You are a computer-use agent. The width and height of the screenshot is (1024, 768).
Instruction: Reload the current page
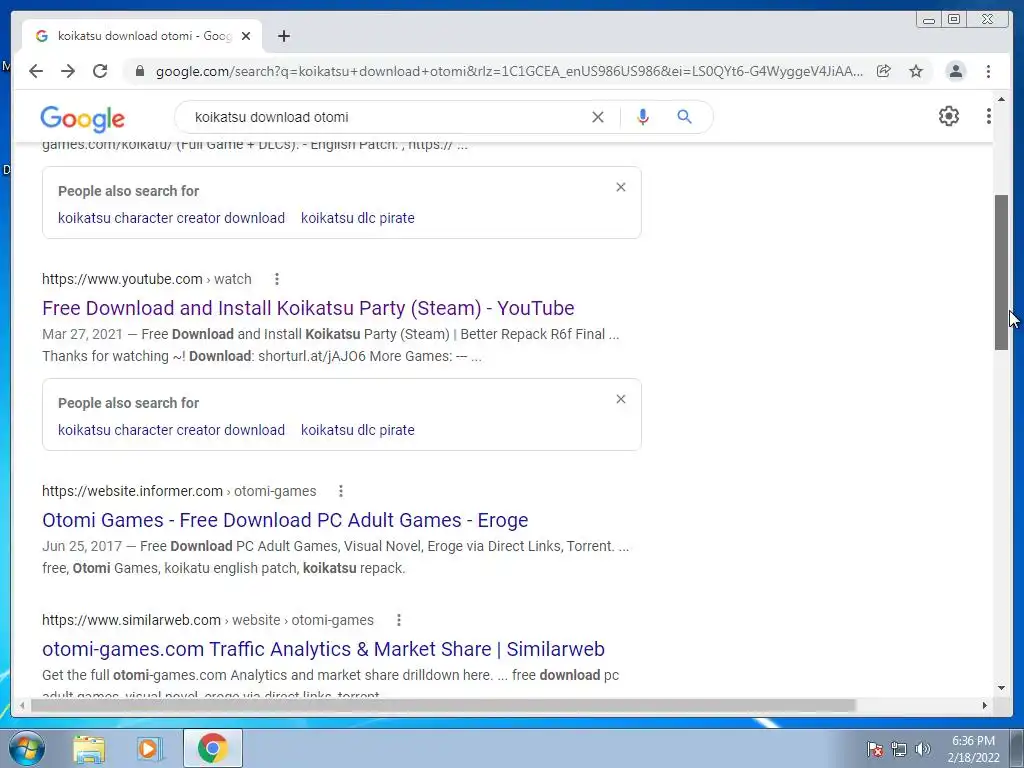(x=100, y=71)
